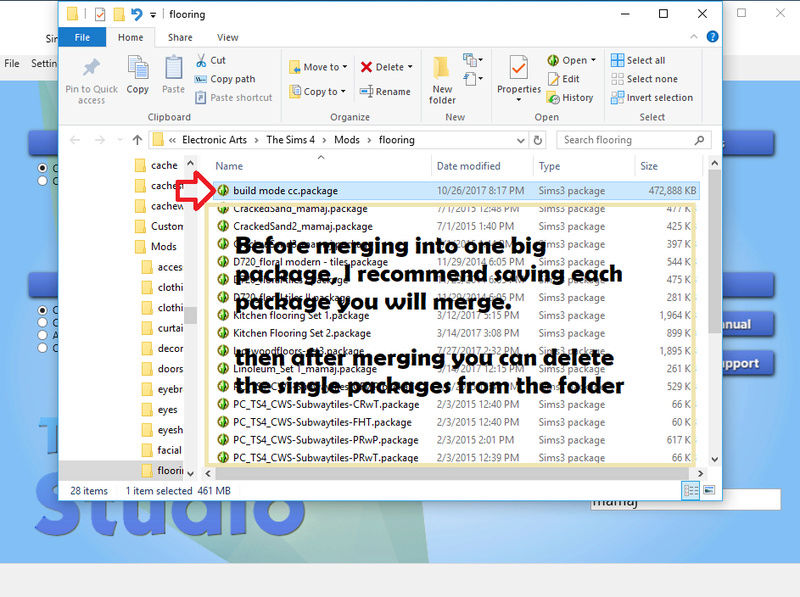800x597 pixels.
Task: Expand the Delete dropdown arrow
Action: 410,67
